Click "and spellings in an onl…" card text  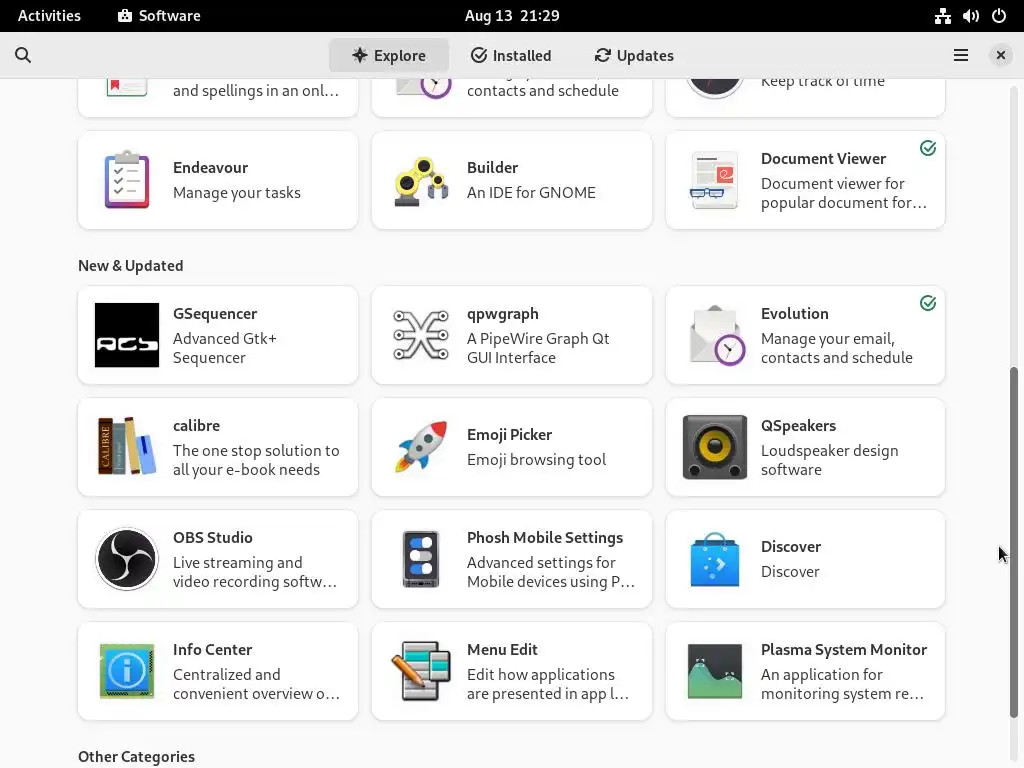256,91
